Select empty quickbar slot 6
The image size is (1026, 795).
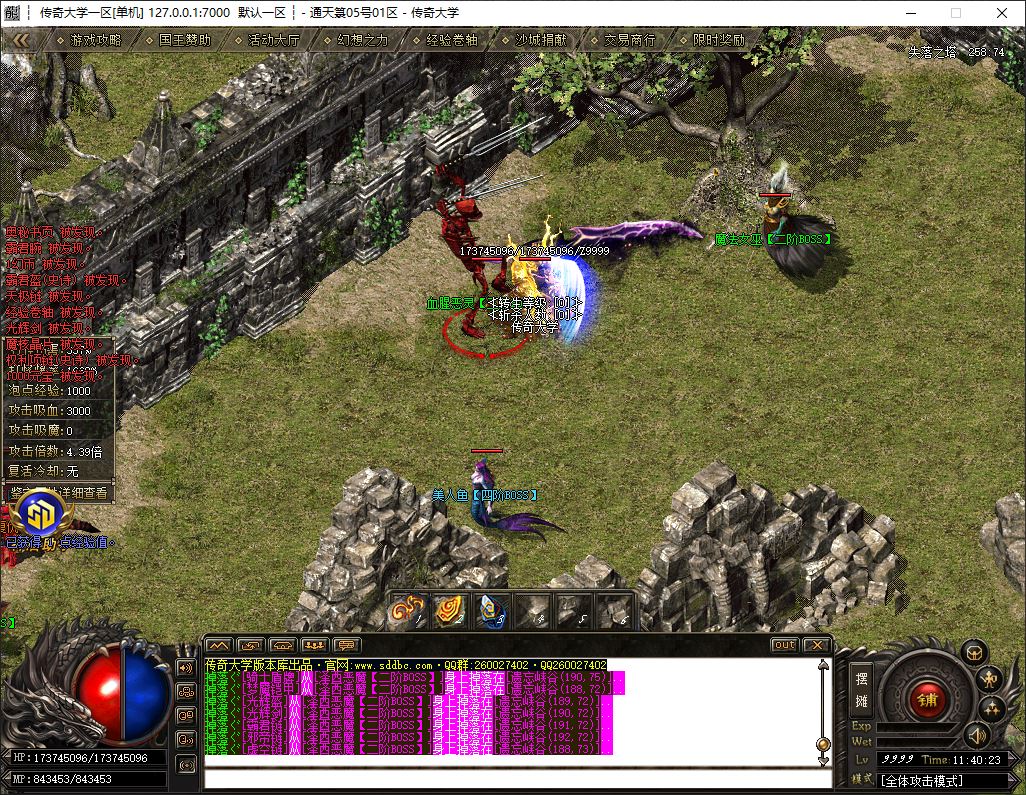616,611
